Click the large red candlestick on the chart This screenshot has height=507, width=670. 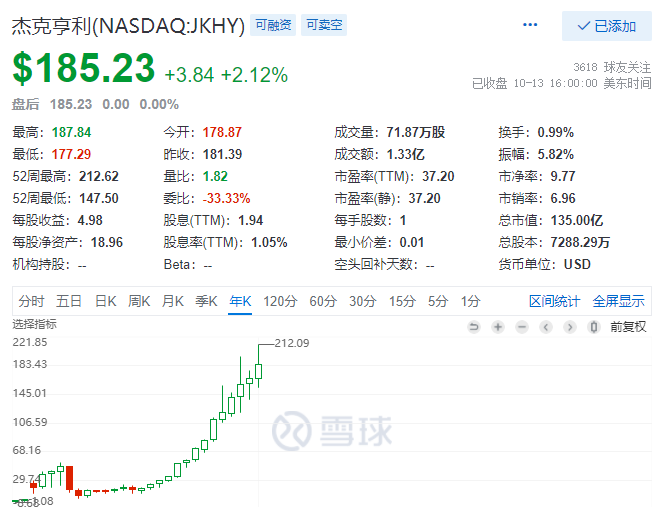(x=69, y=478)
